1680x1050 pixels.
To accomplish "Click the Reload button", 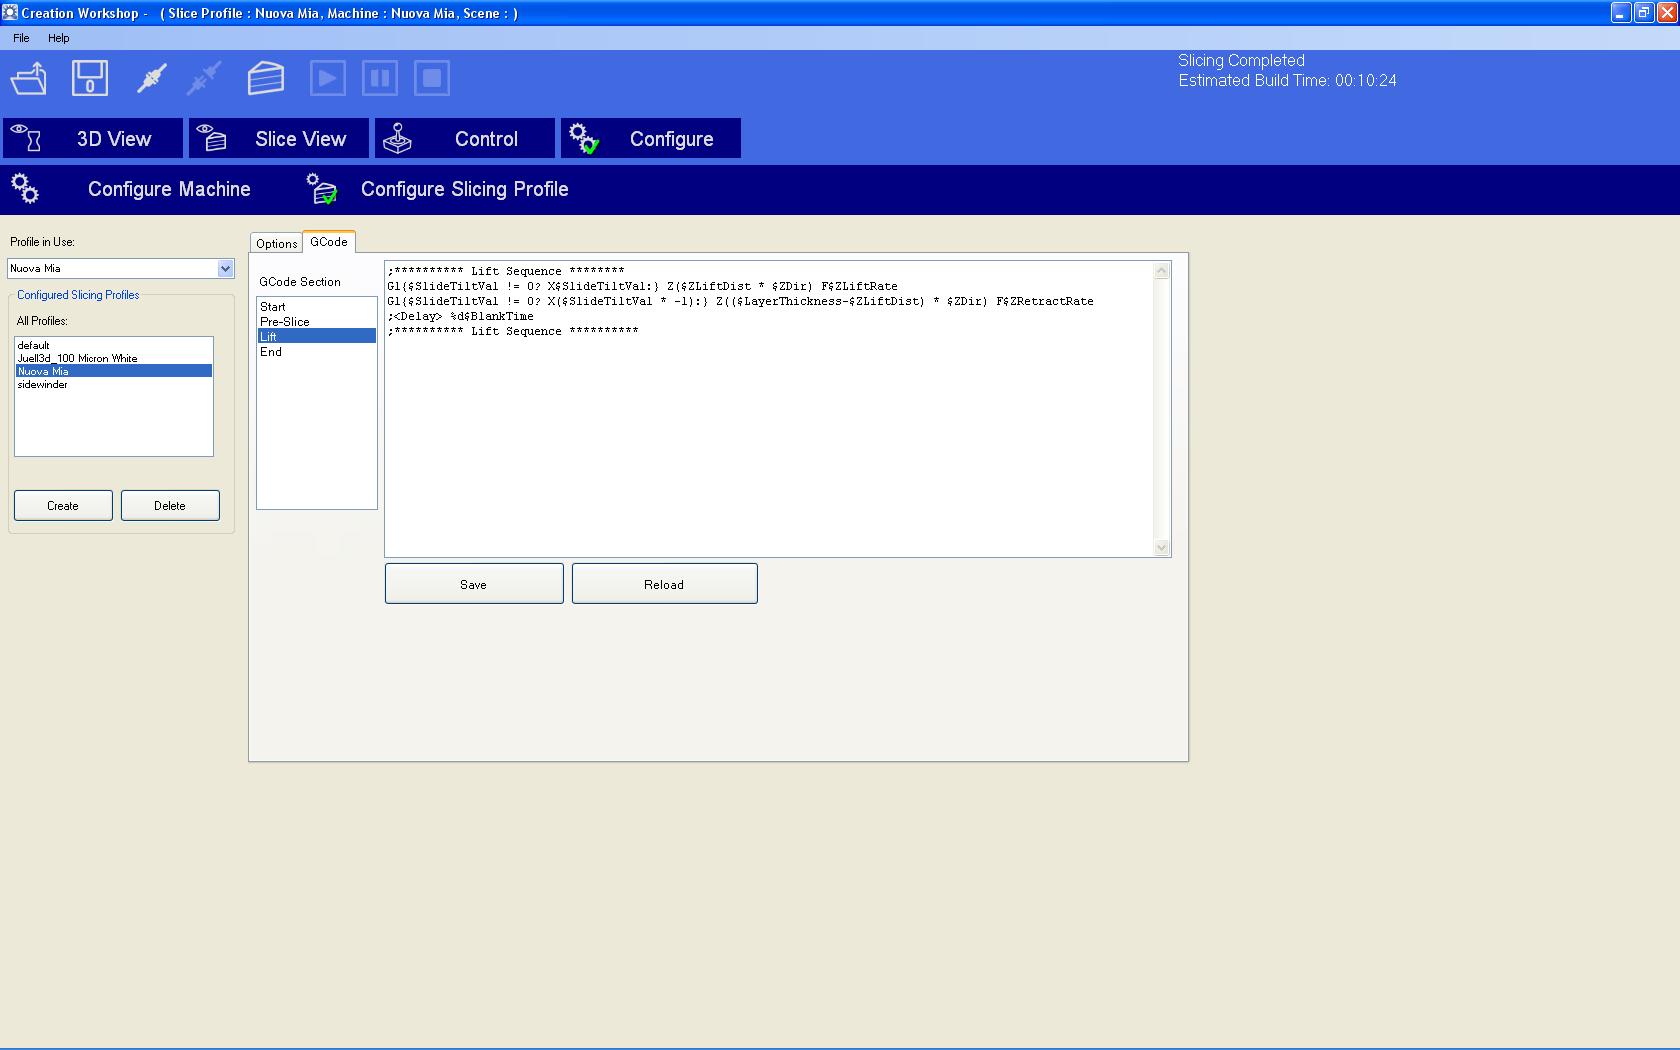I will point(664,584).
